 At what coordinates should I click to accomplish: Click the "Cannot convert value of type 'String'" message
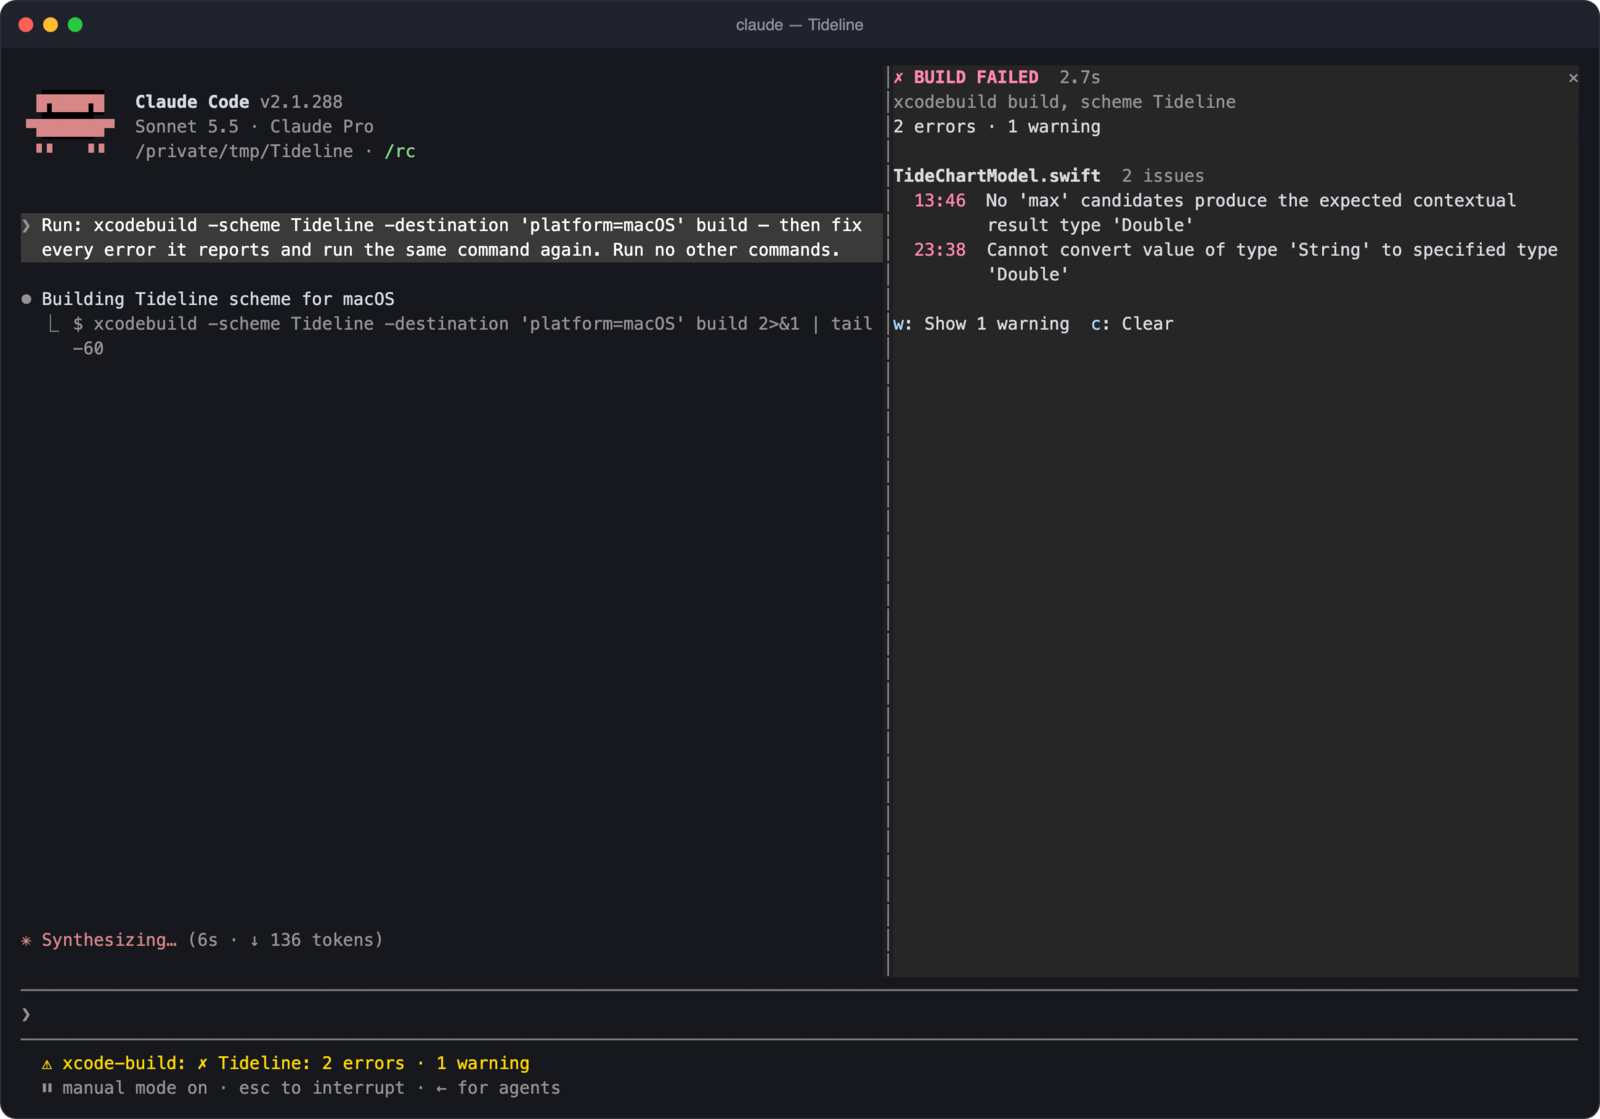(1272, 262)
